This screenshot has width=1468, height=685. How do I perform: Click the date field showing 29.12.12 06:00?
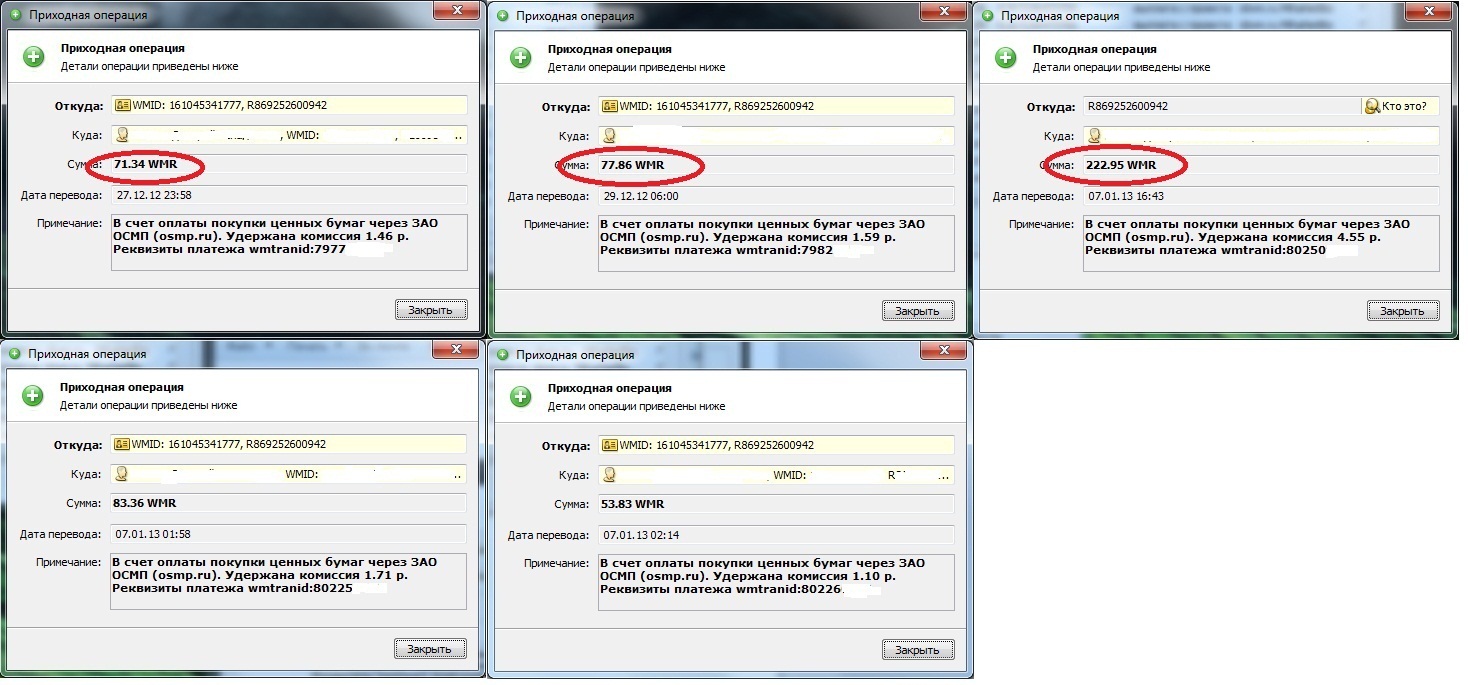(x=776, y=196)
